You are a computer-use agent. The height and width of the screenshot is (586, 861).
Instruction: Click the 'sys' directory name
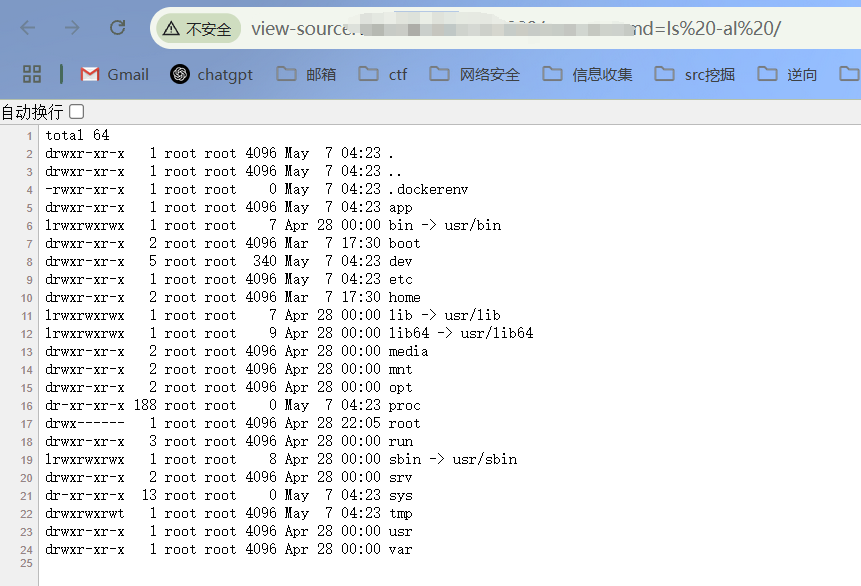[400, 495]
